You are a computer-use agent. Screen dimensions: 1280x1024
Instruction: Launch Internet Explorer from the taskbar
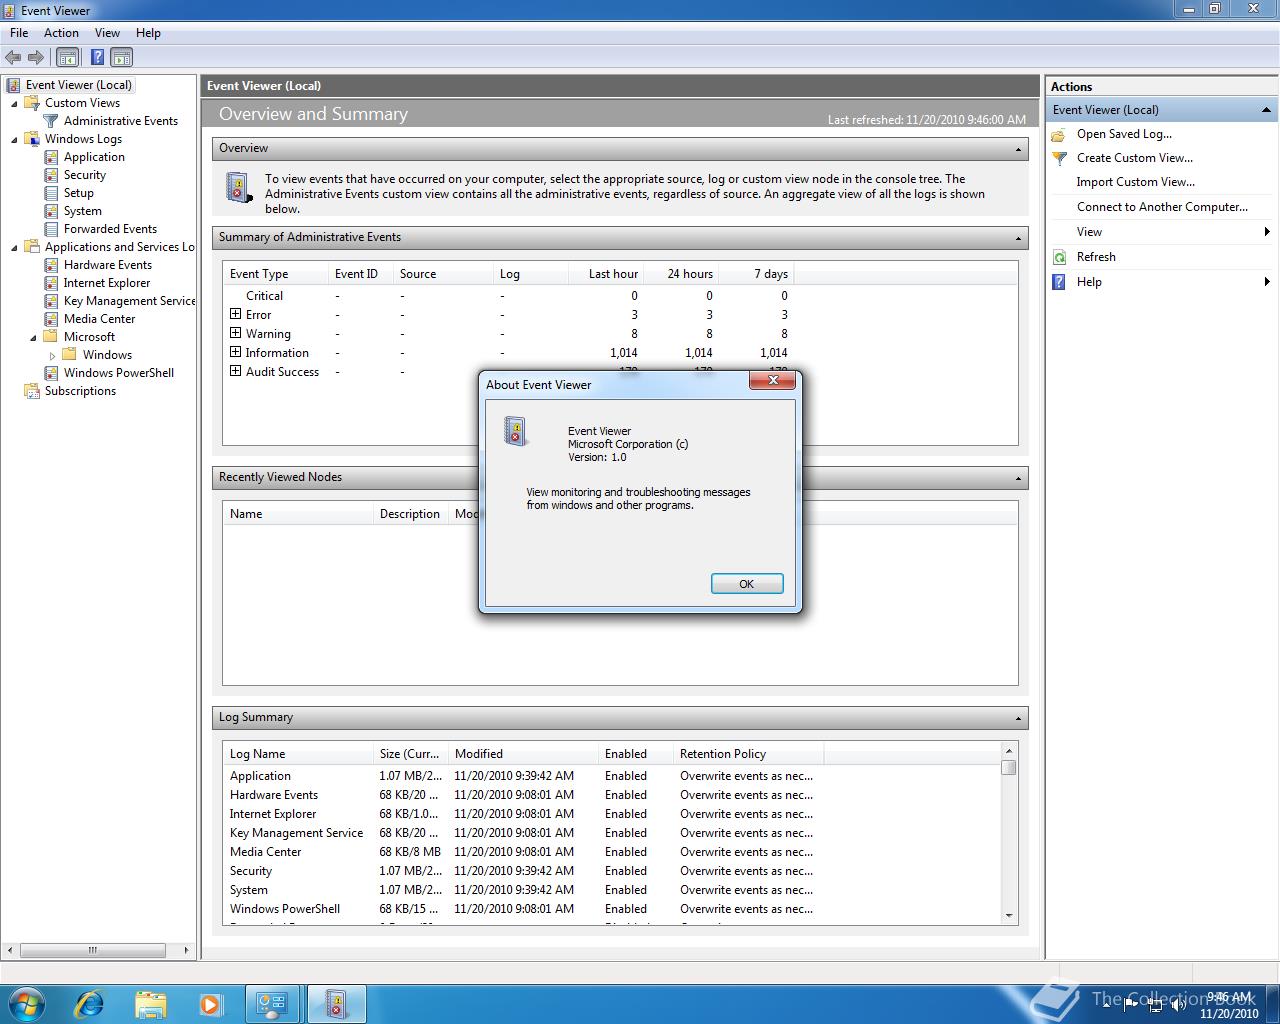[x=89, y=1003]
